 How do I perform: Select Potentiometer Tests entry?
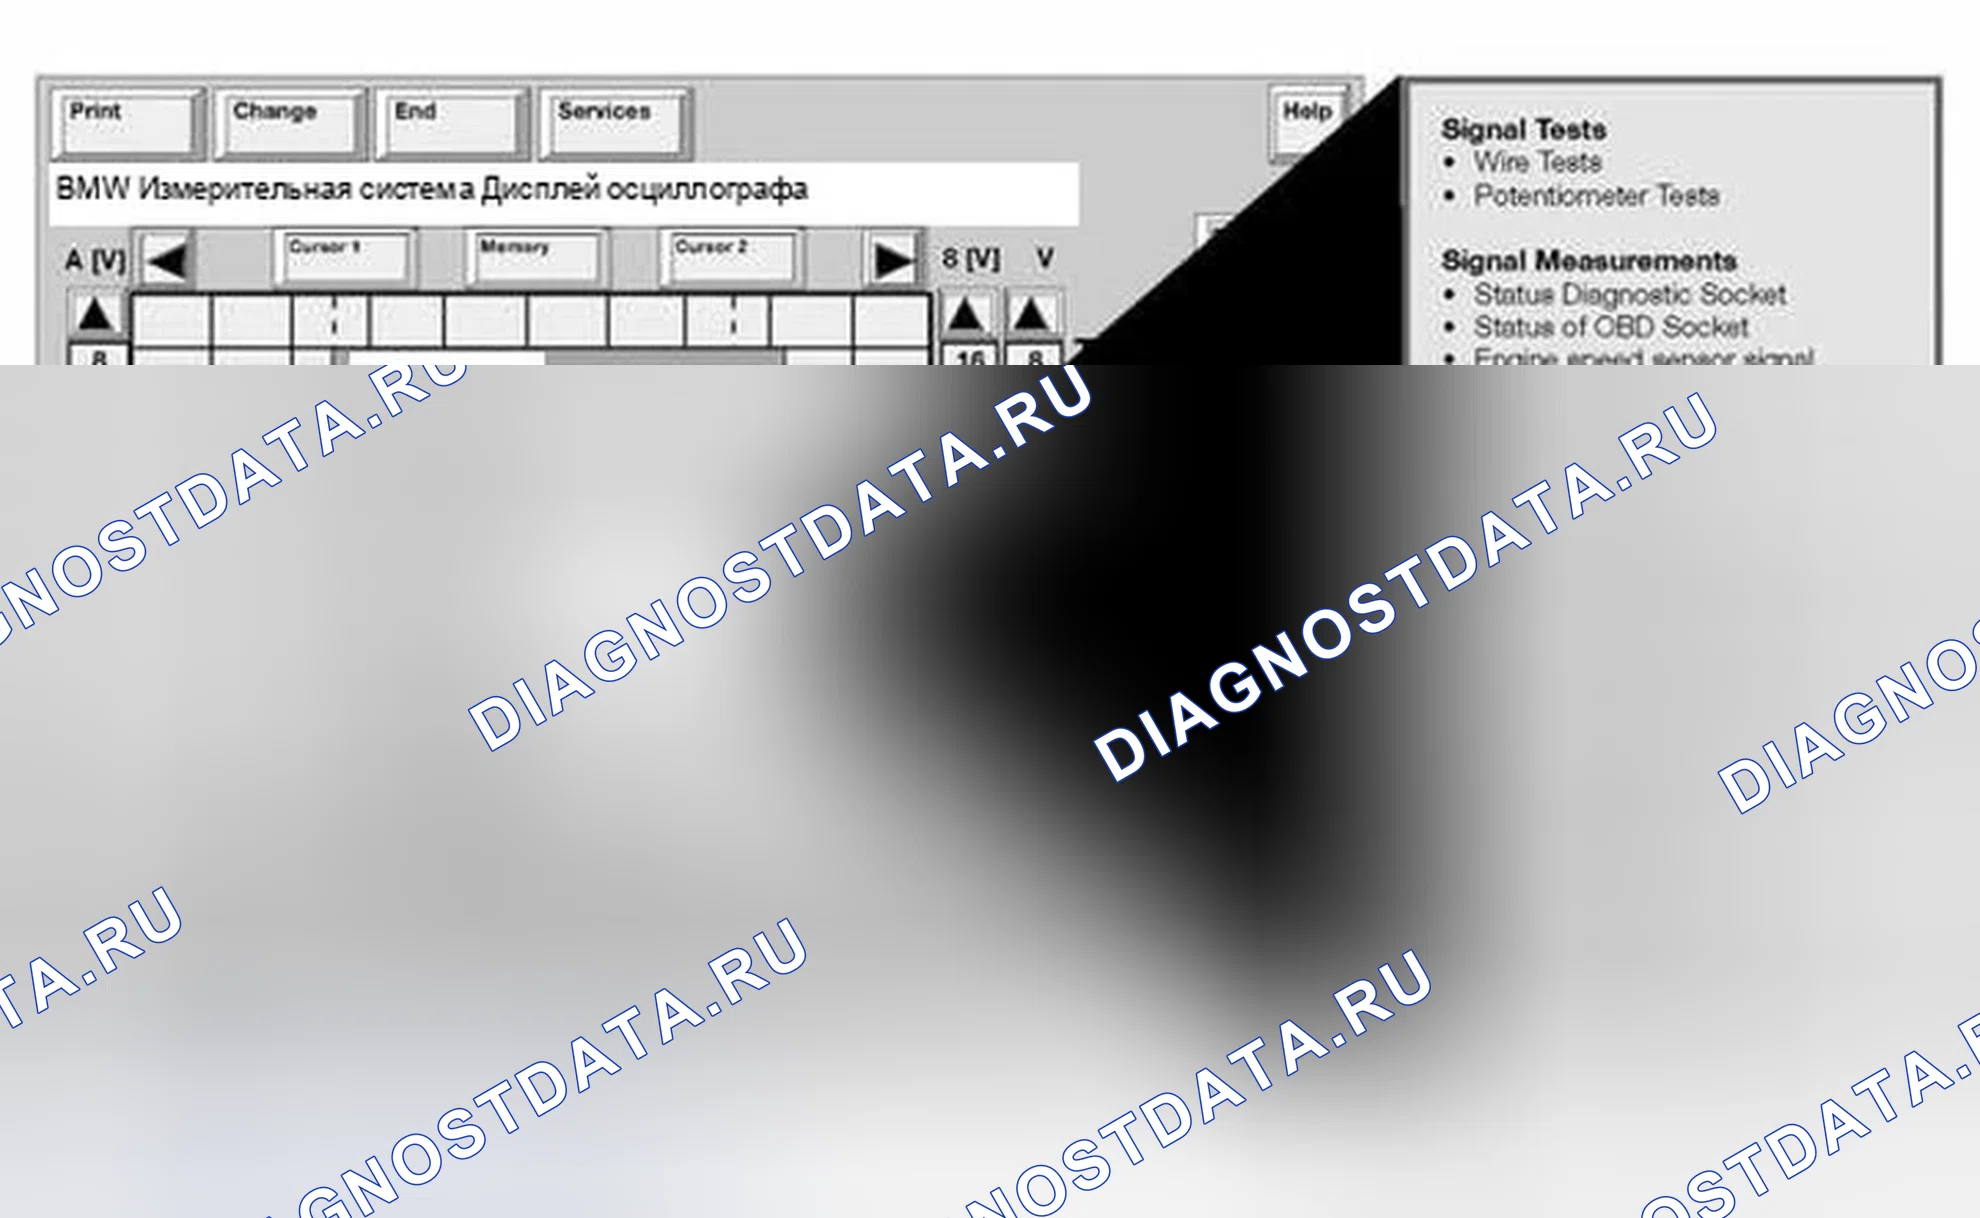pos(1596,196)
